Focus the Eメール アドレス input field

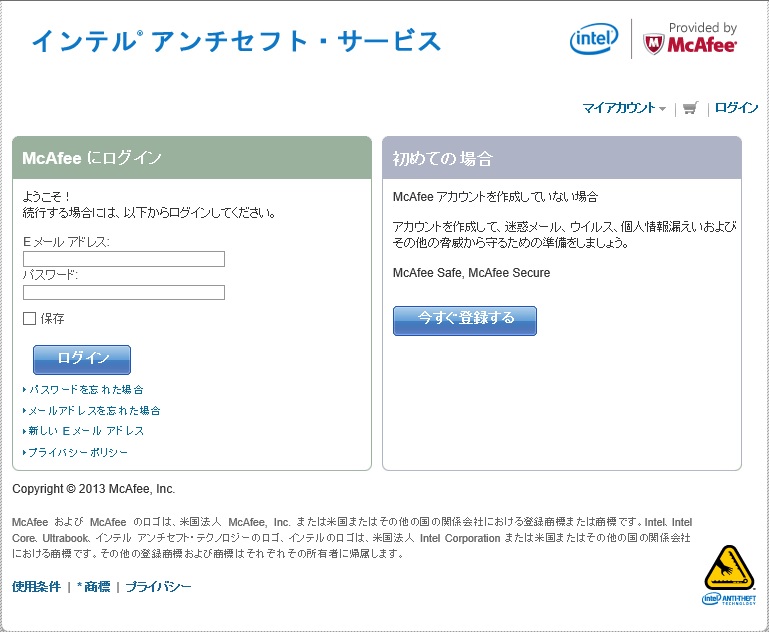(124, 259)
